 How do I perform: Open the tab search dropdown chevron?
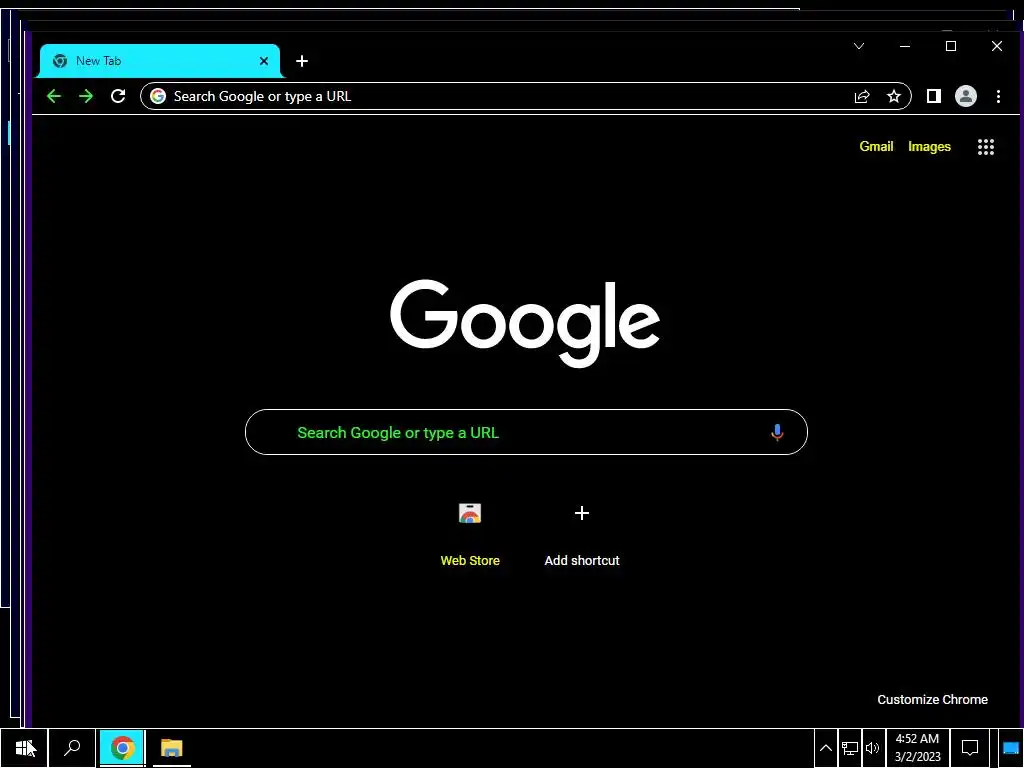pos(859,46)
